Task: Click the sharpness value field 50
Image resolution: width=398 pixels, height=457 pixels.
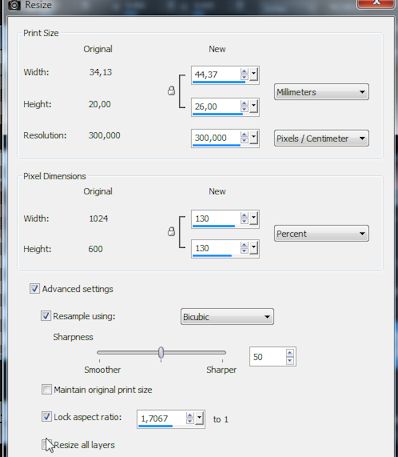Action: coord(268,357)
